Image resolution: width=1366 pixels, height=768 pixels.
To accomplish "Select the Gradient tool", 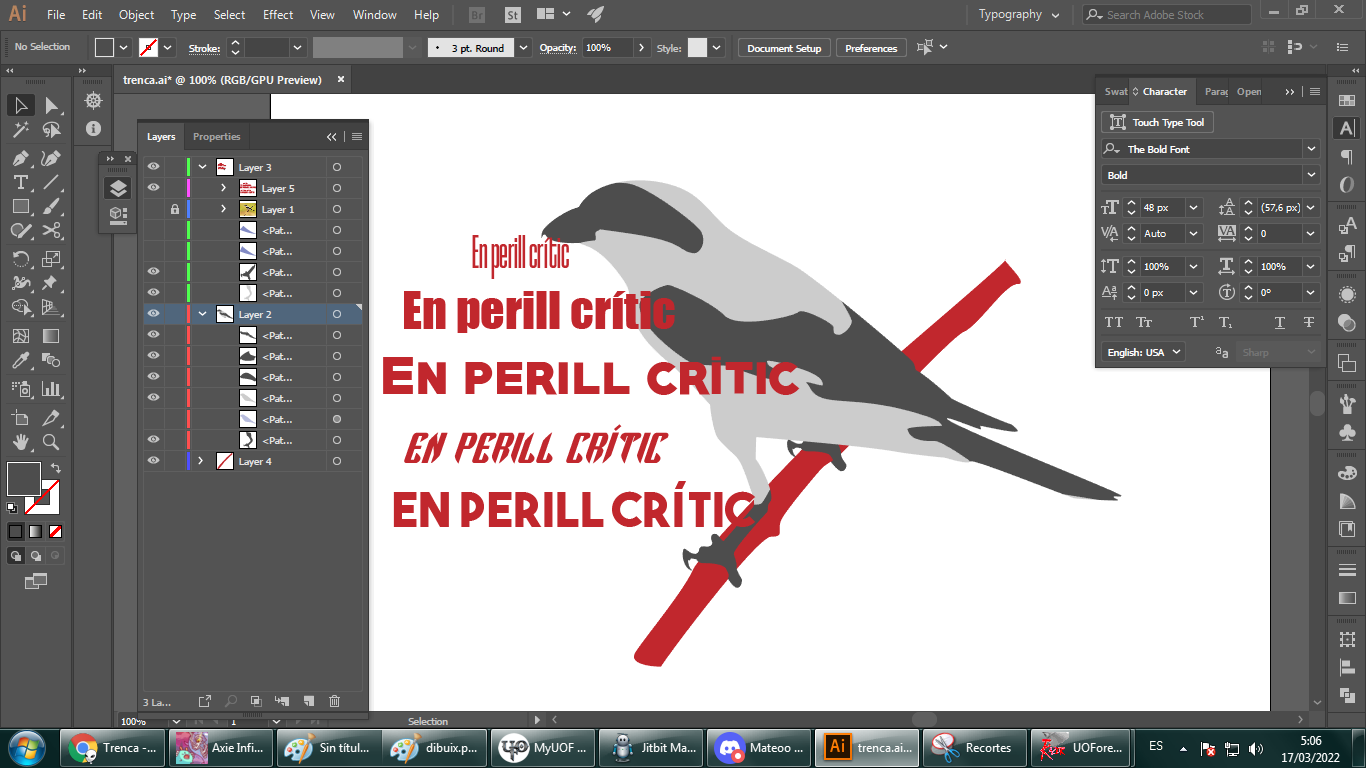I will [x=52, y=336].
